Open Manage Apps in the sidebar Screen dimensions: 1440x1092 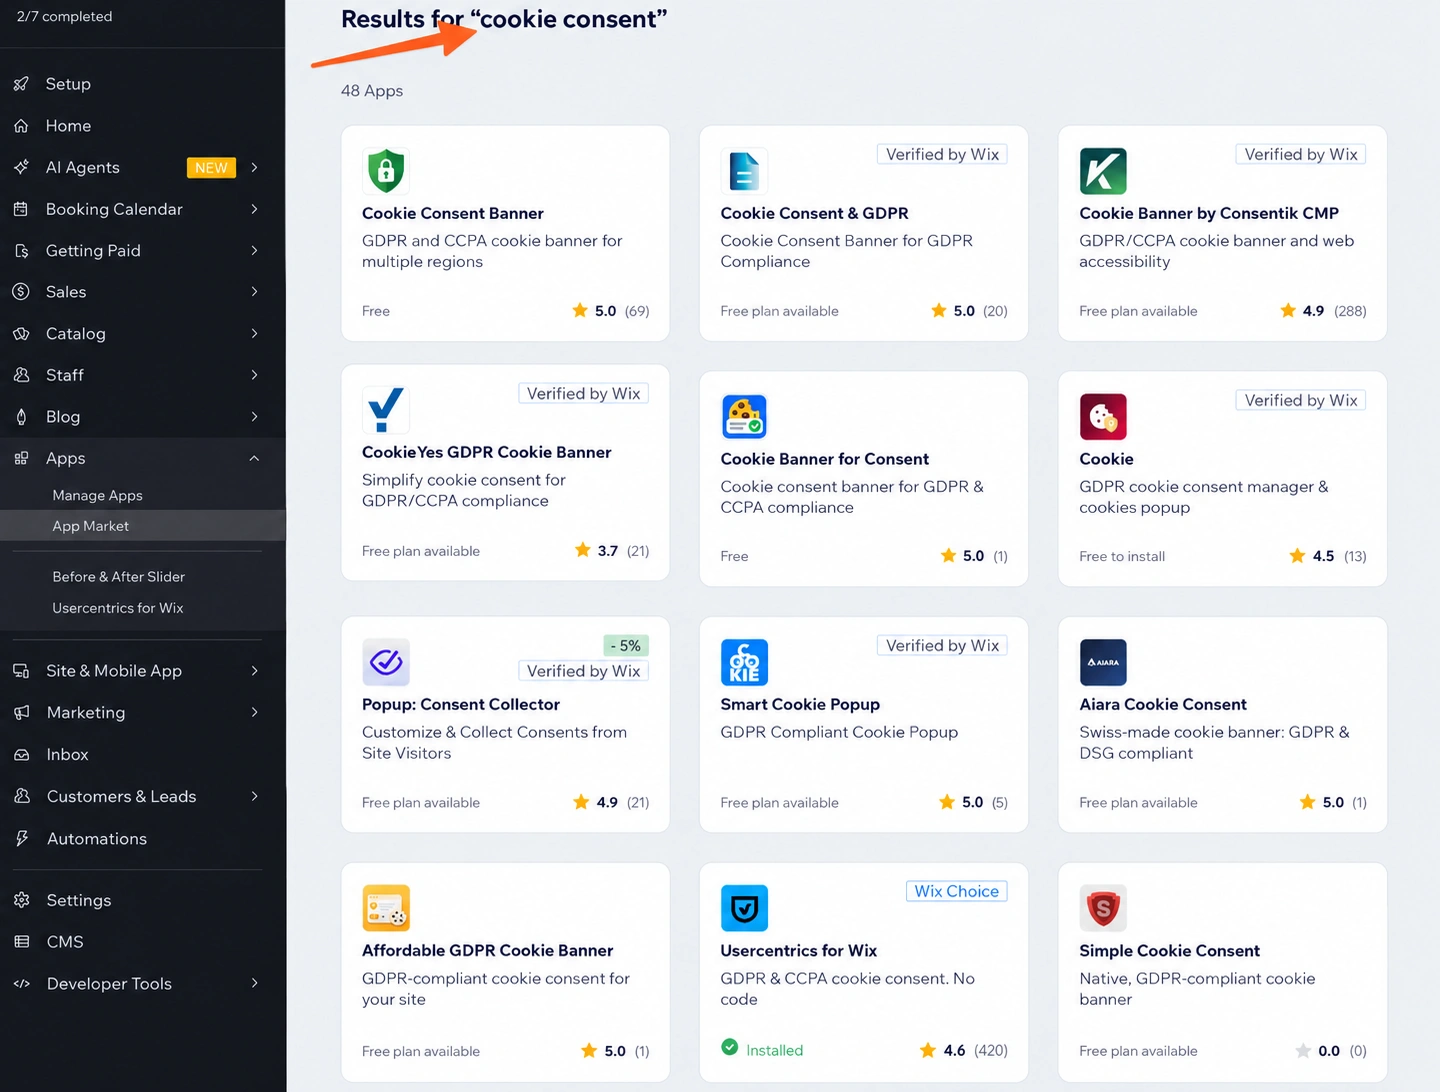97,495
